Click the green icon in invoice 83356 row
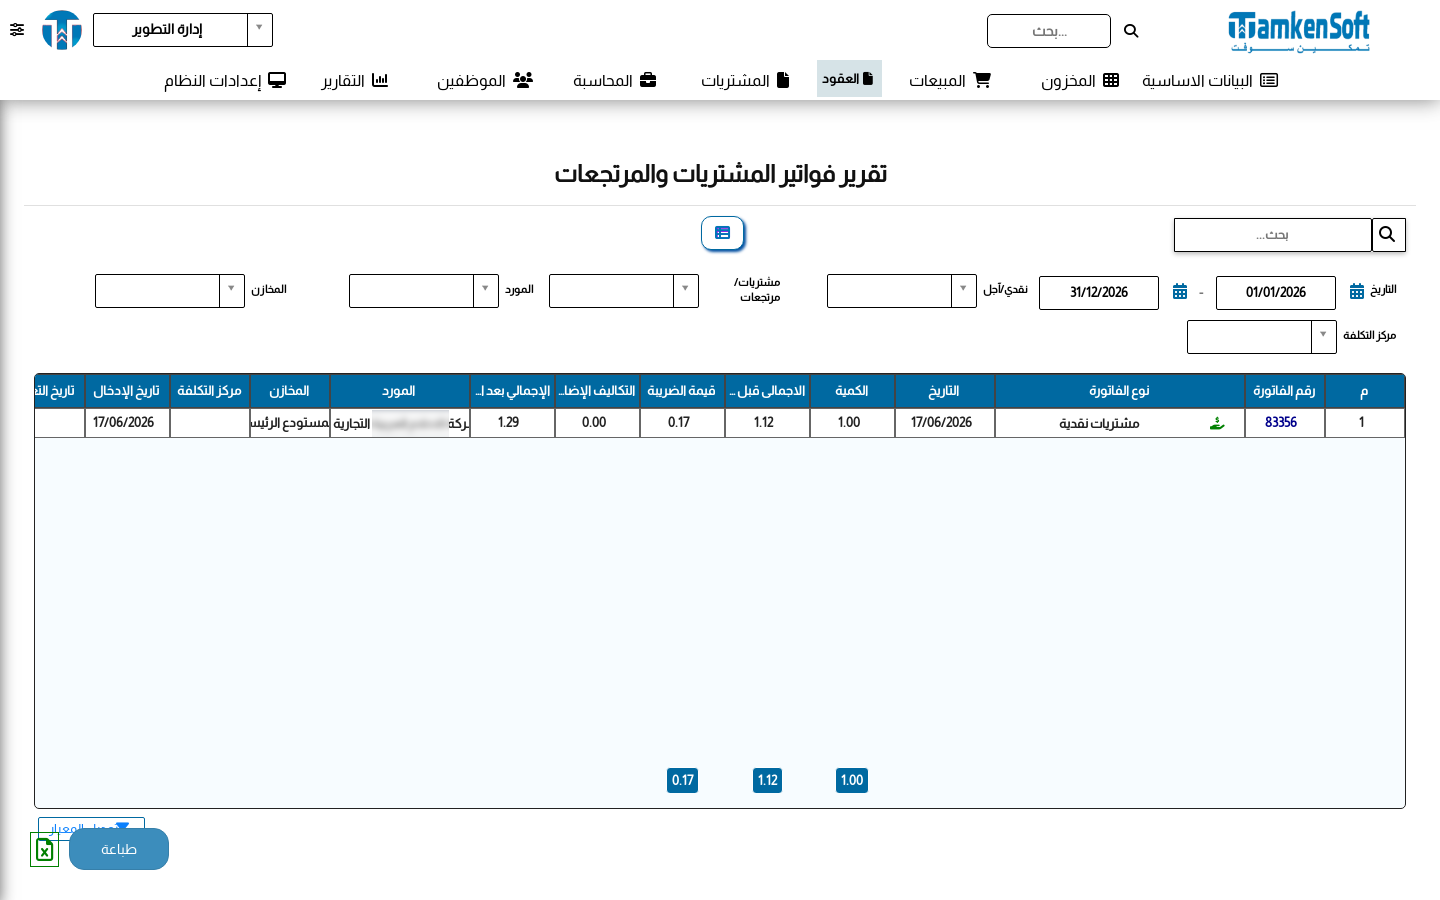 [1217, 423]
